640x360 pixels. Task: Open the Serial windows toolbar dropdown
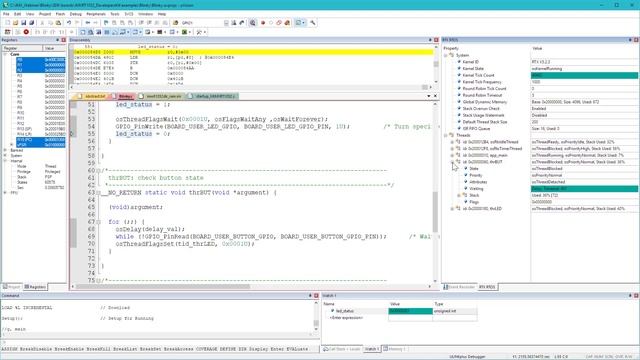click(153, 32)
